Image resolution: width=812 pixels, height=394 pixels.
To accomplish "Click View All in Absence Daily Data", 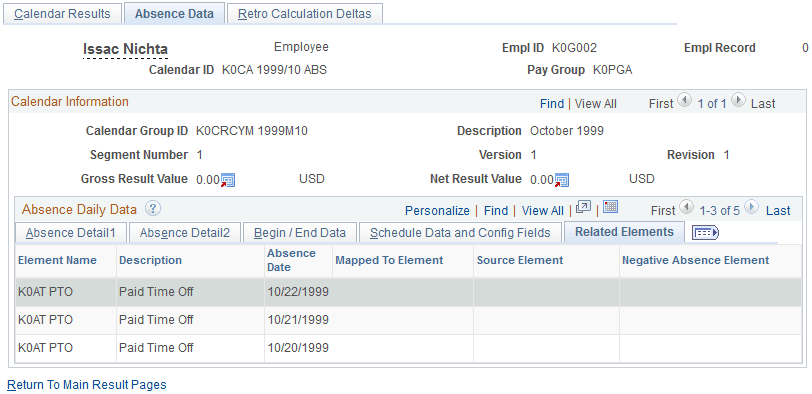I will [x=542, y=211].
